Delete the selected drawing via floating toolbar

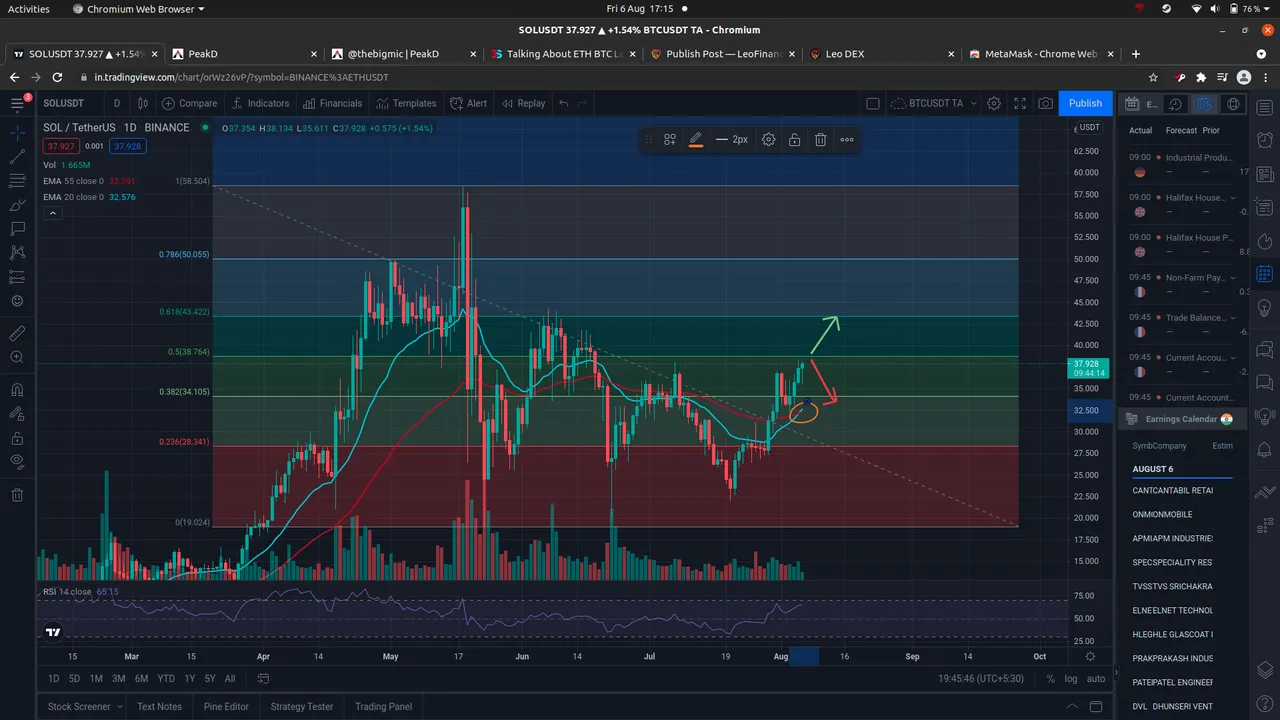pyautogui.click(x=820, y=140)
